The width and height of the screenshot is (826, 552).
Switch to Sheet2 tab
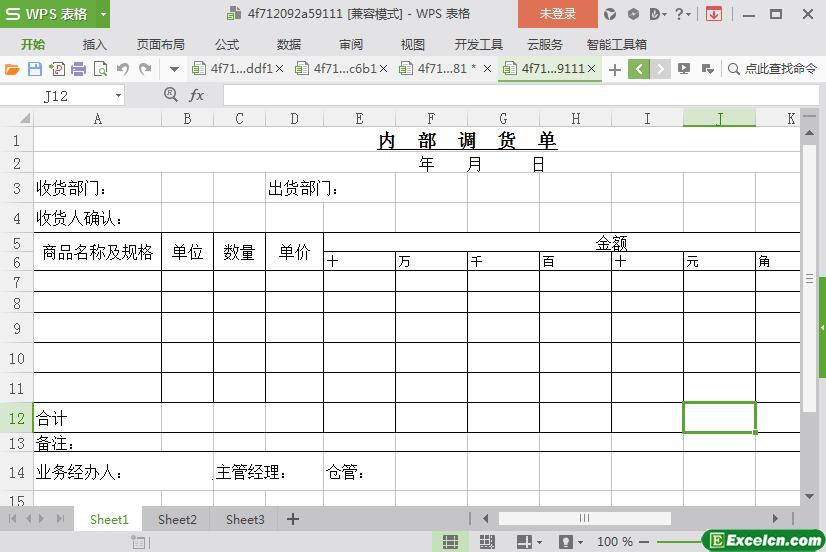click(x=177, y=519)
